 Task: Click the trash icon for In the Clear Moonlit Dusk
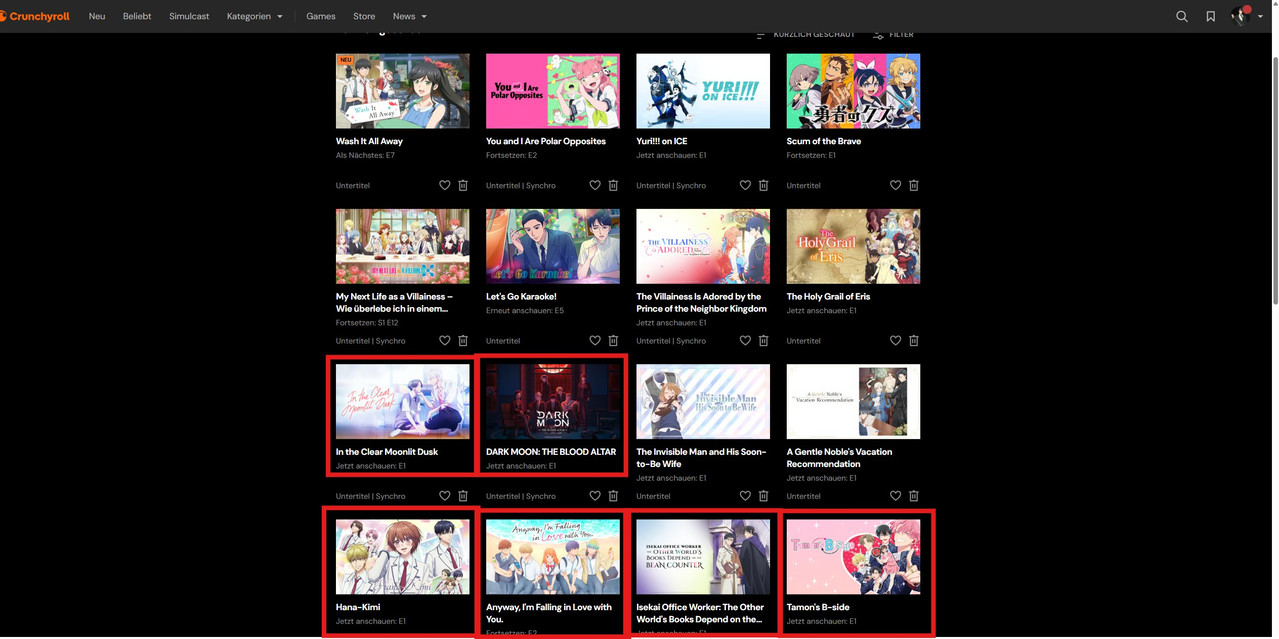pos(463,496)
